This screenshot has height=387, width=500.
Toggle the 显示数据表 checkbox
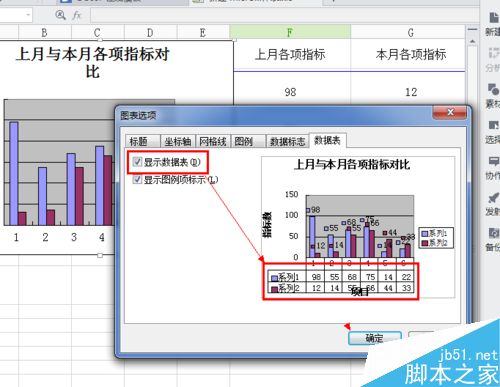click(137, 162)
